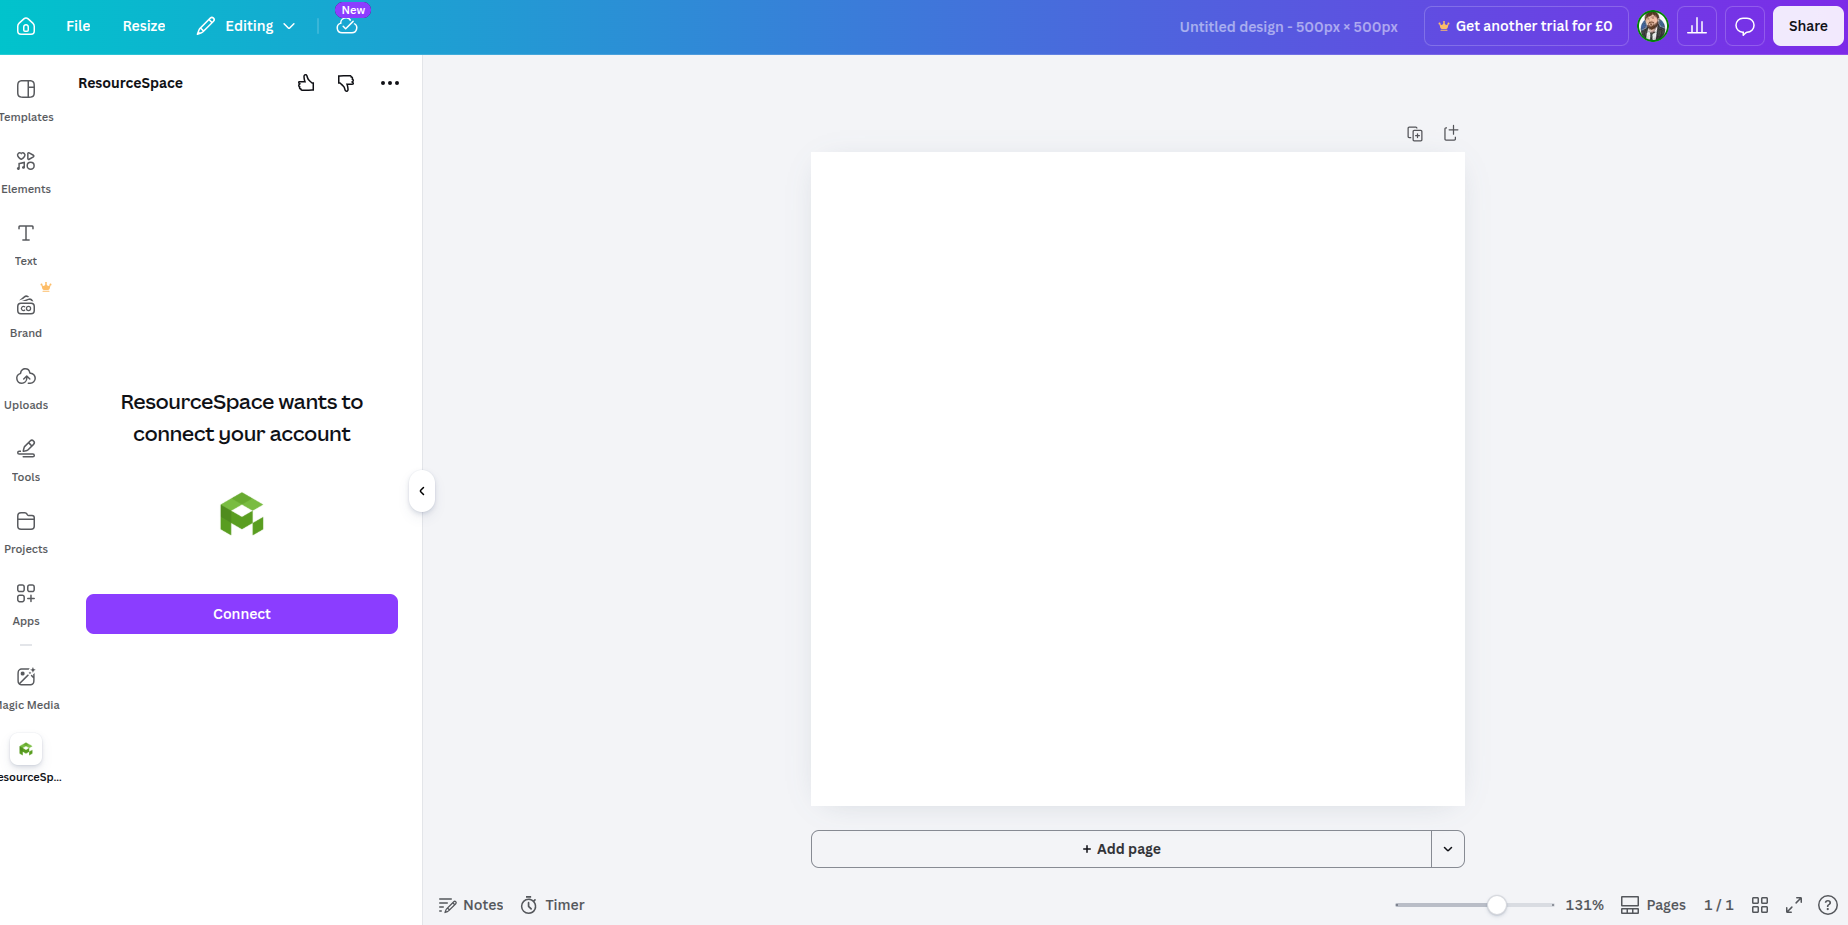
Task: Click the Share button
Action: point(1808,26)
